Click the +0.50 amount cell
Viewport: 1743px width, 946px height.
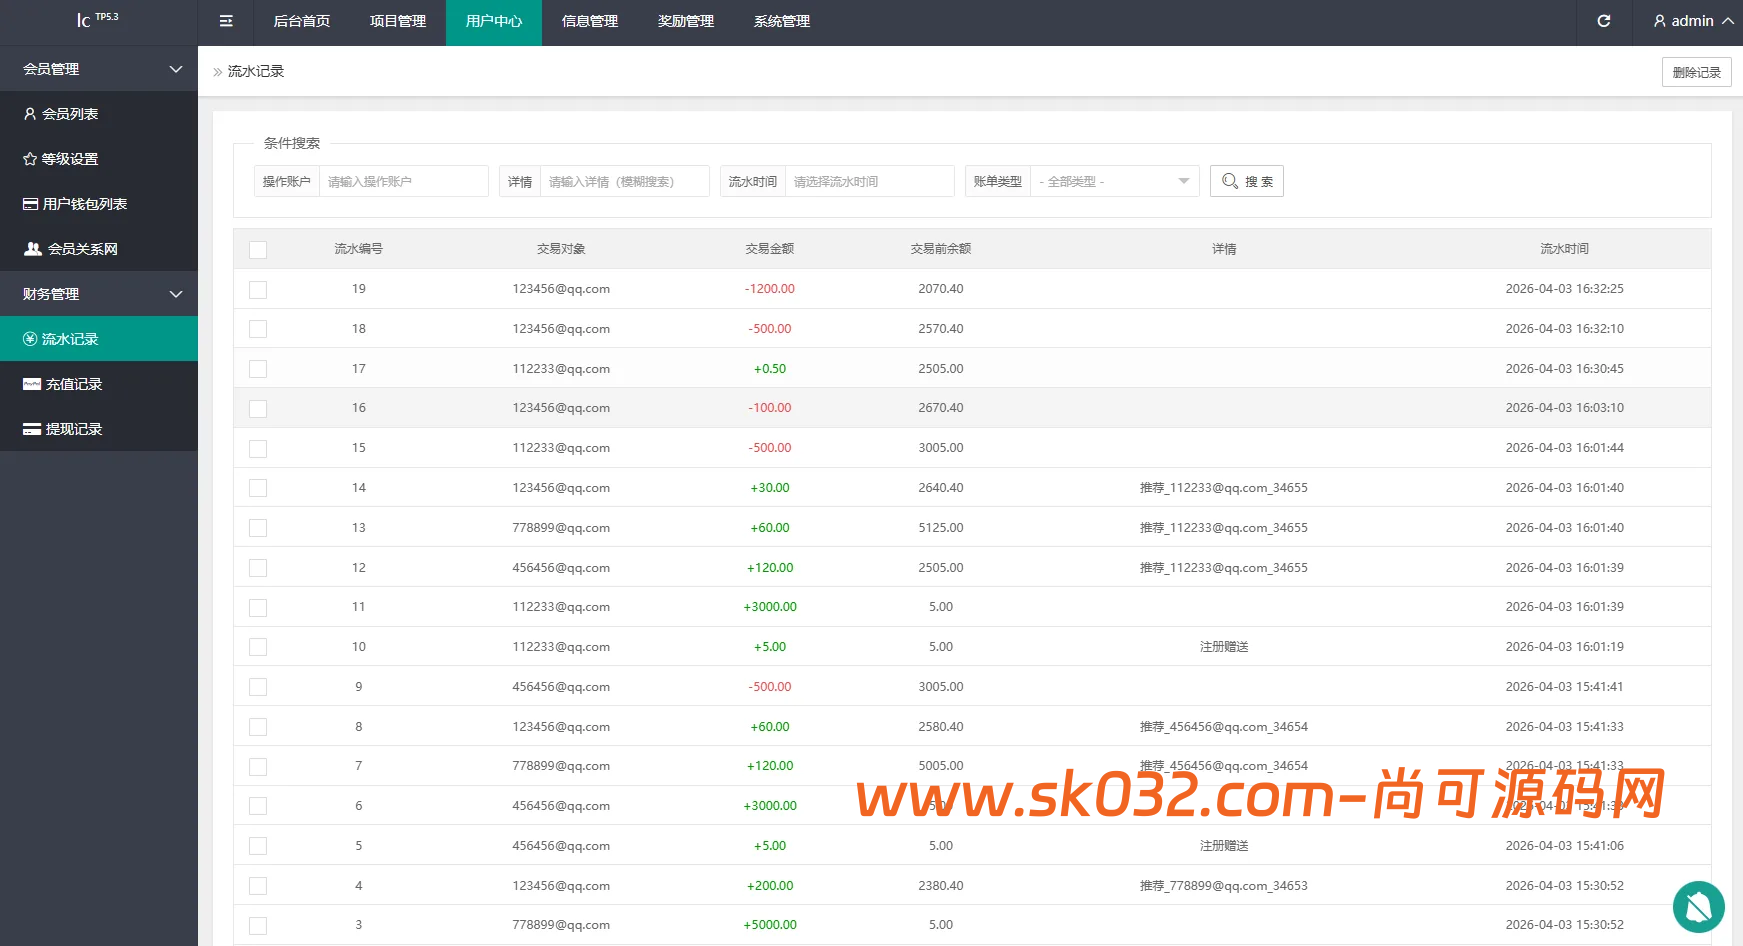click(x=770, y=369)
